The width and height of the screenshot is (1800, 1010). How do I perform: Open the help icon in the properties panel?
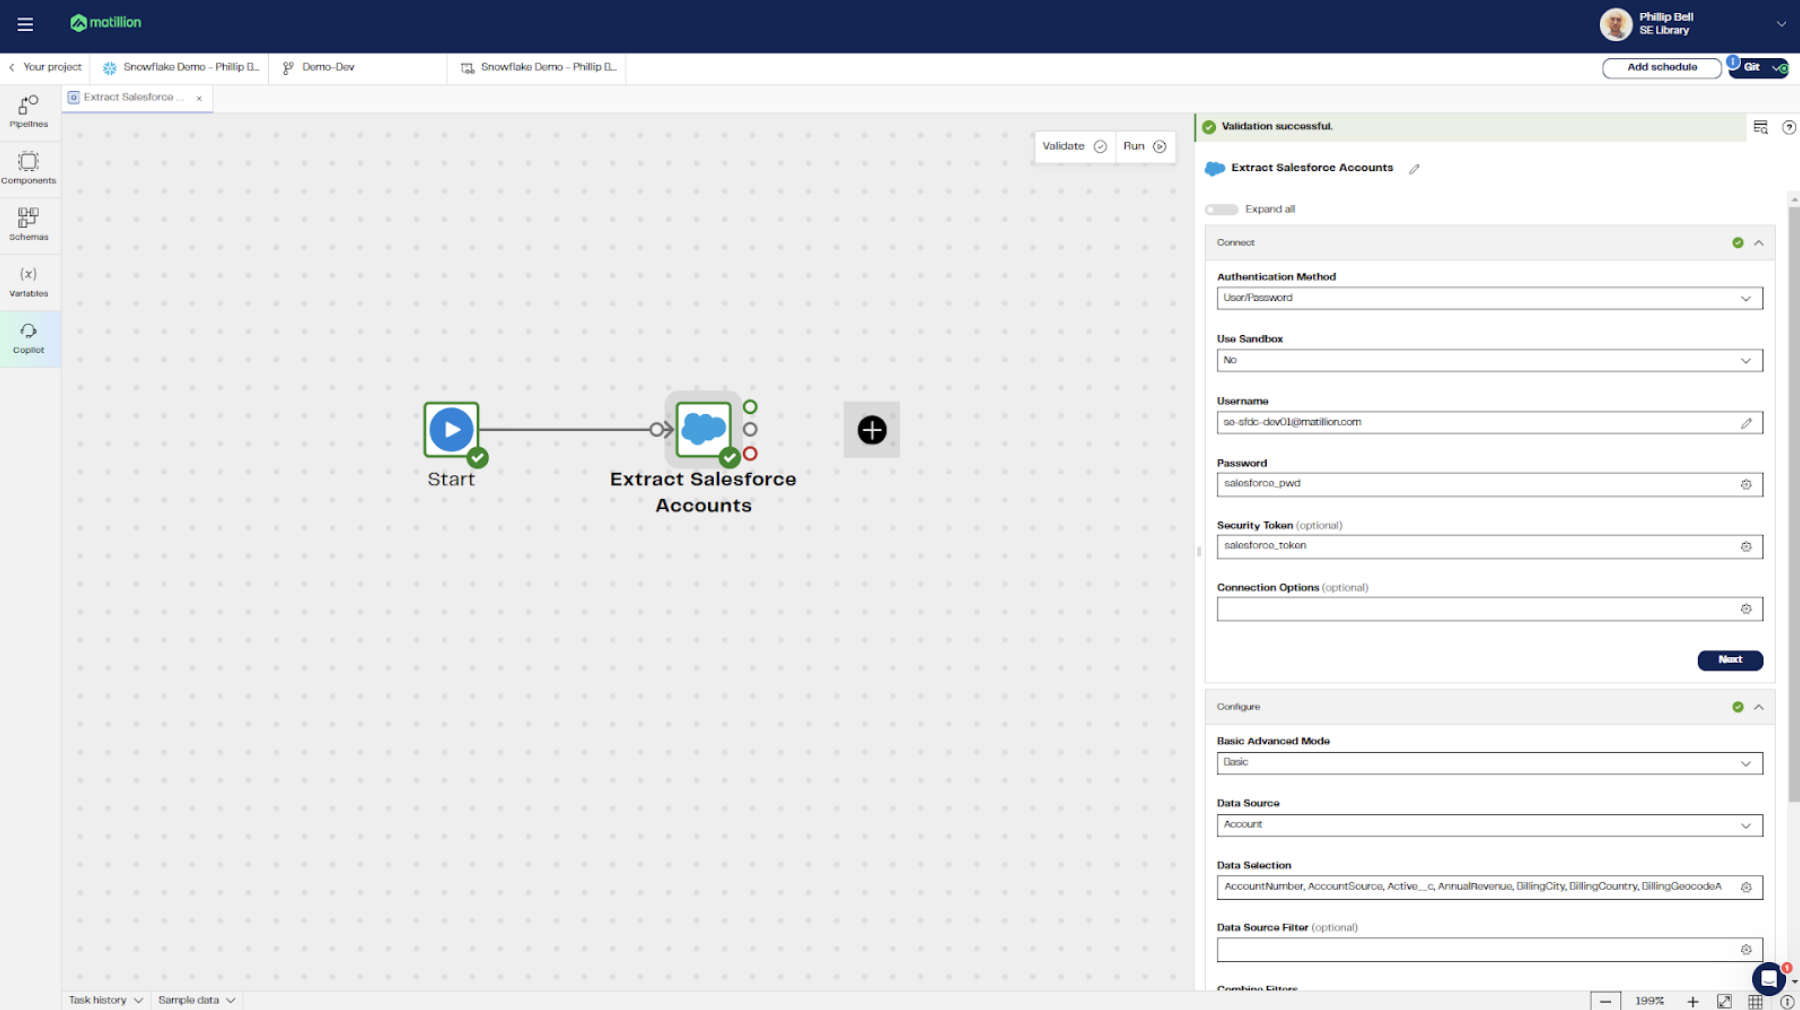[1789, 127]
